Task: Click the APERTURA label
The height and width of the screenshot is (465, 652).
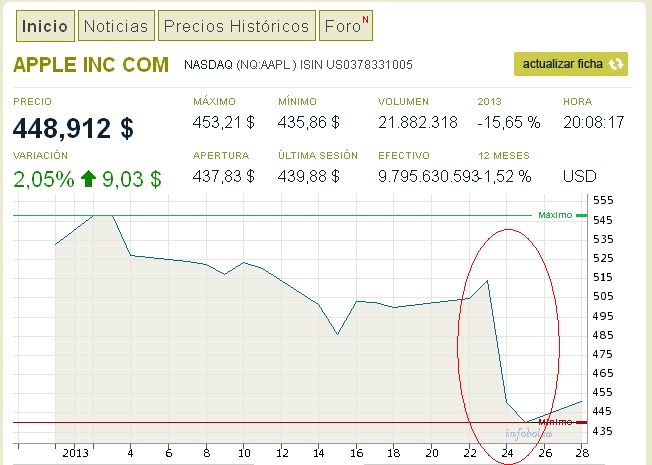Action: tap(221, 156)
